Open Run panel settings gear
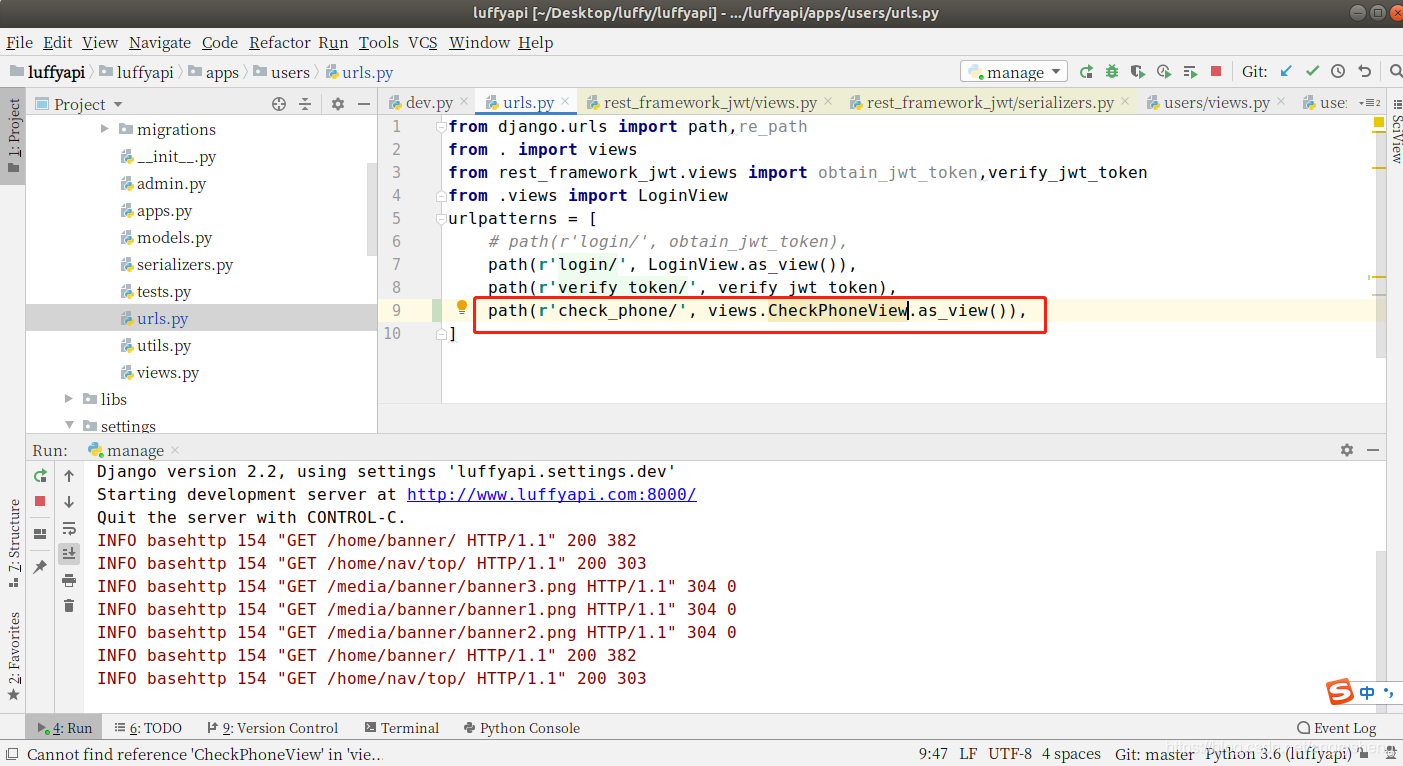The height and width of the screenshot is (766, 1403). coord(1347,451)
